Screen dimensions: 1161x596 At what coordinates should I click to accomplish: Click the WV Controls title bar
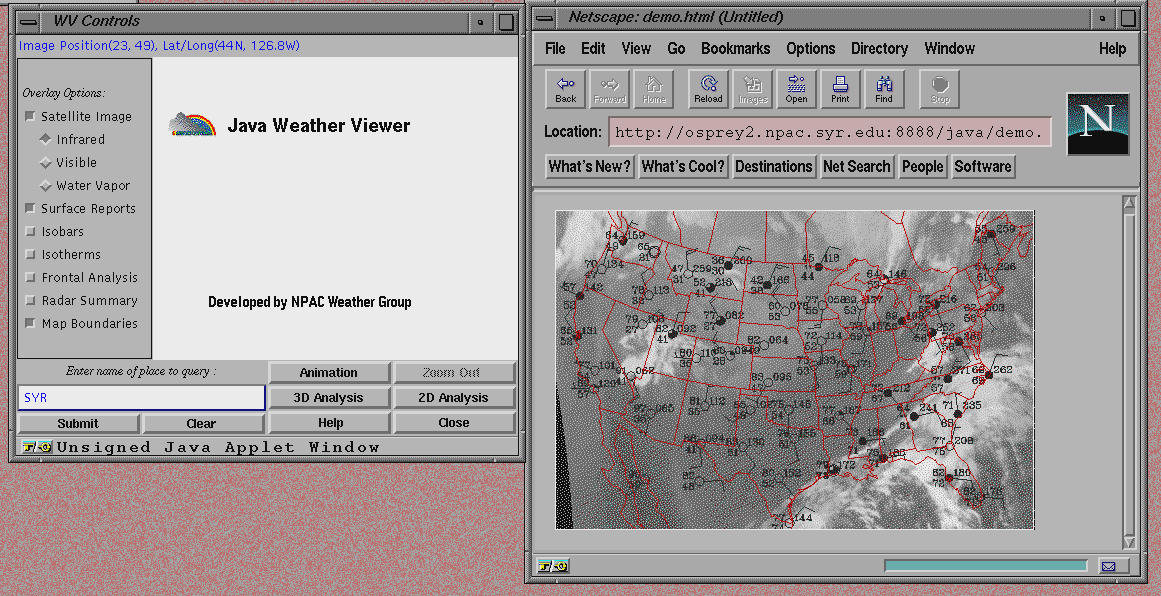pos(252,21)
